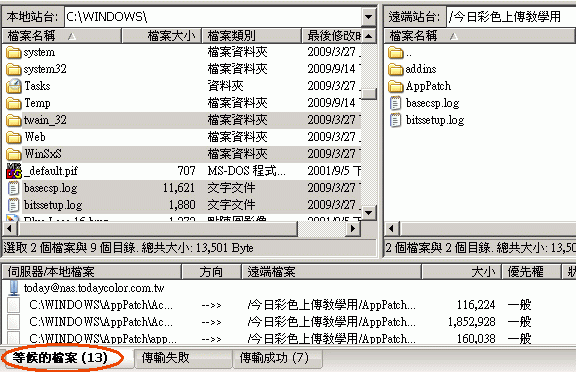Sort the remote list by 檔案名稱 header

479,36
